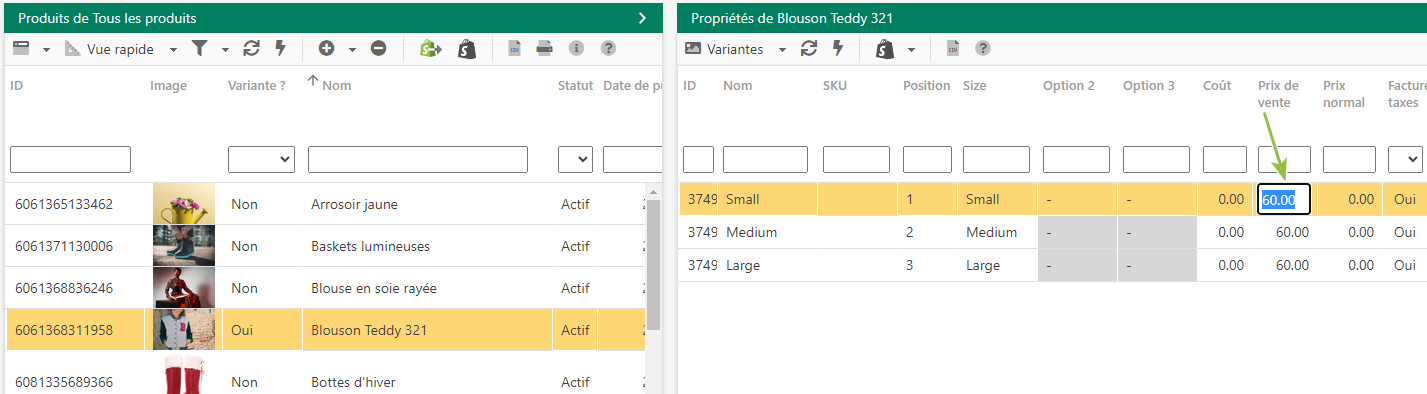Click the filter funnel icon in products toolbar

pos(200,48)
